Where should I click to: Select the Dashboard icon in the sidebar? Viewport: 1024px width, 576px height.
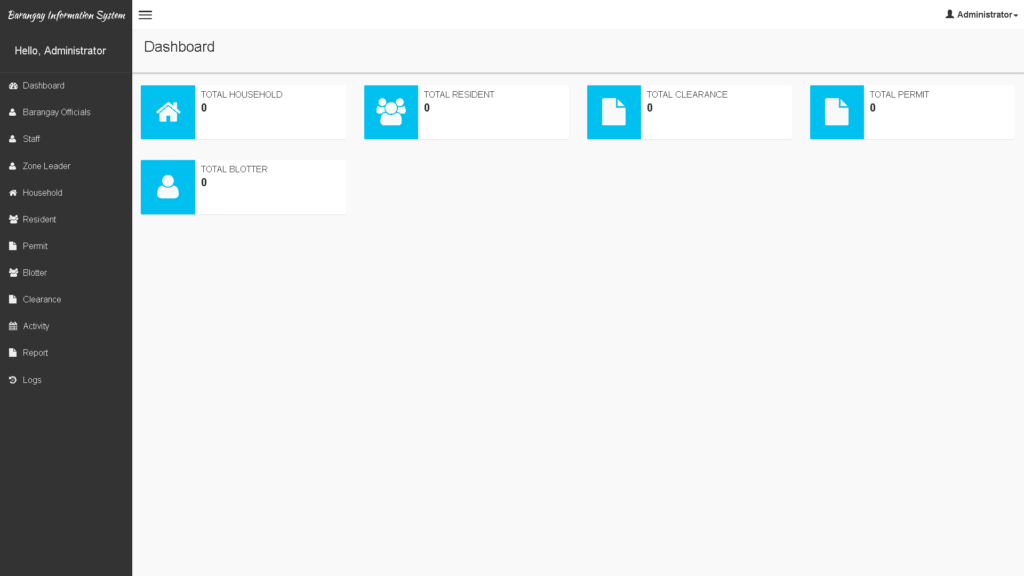[x=12, y=85]
